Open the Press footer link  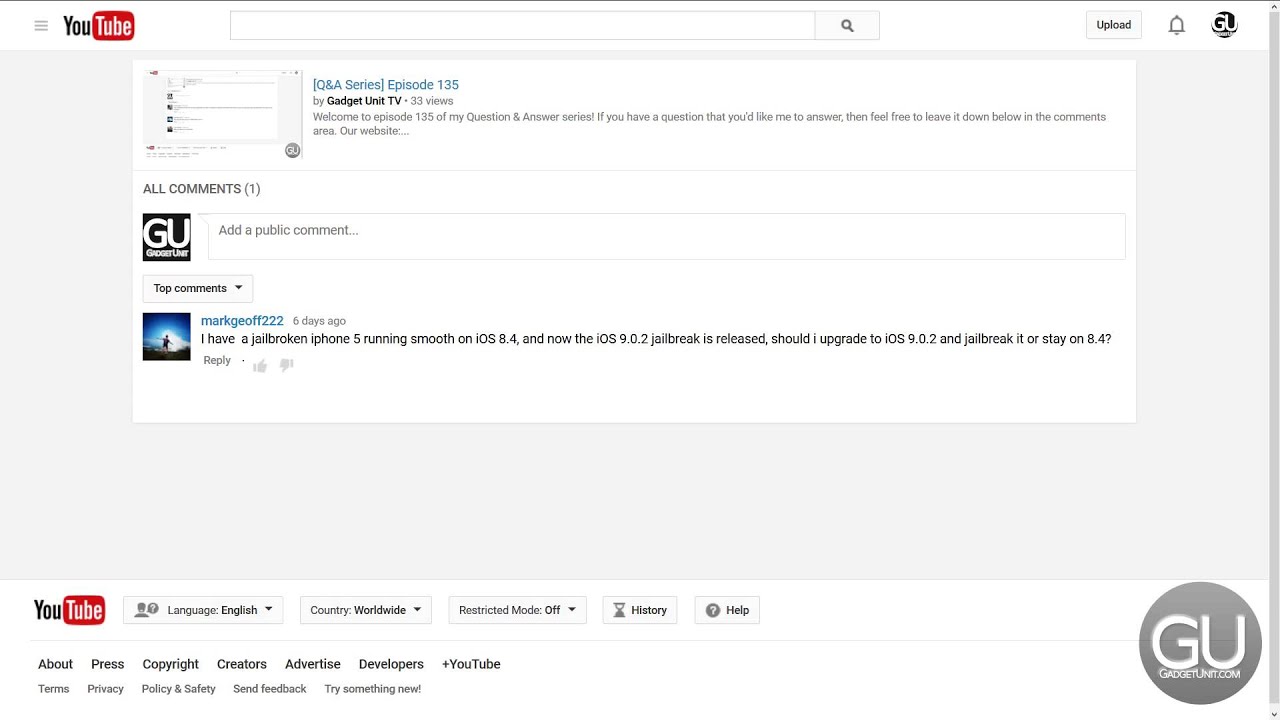click(x=108, y=664)
